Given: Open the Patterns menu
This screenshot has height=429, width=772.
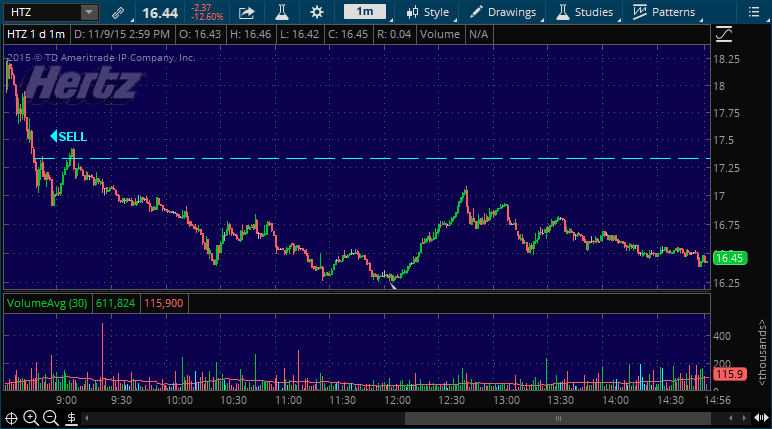Looking at the screenshot, I should pyautogui.click(x=664, y=12).
